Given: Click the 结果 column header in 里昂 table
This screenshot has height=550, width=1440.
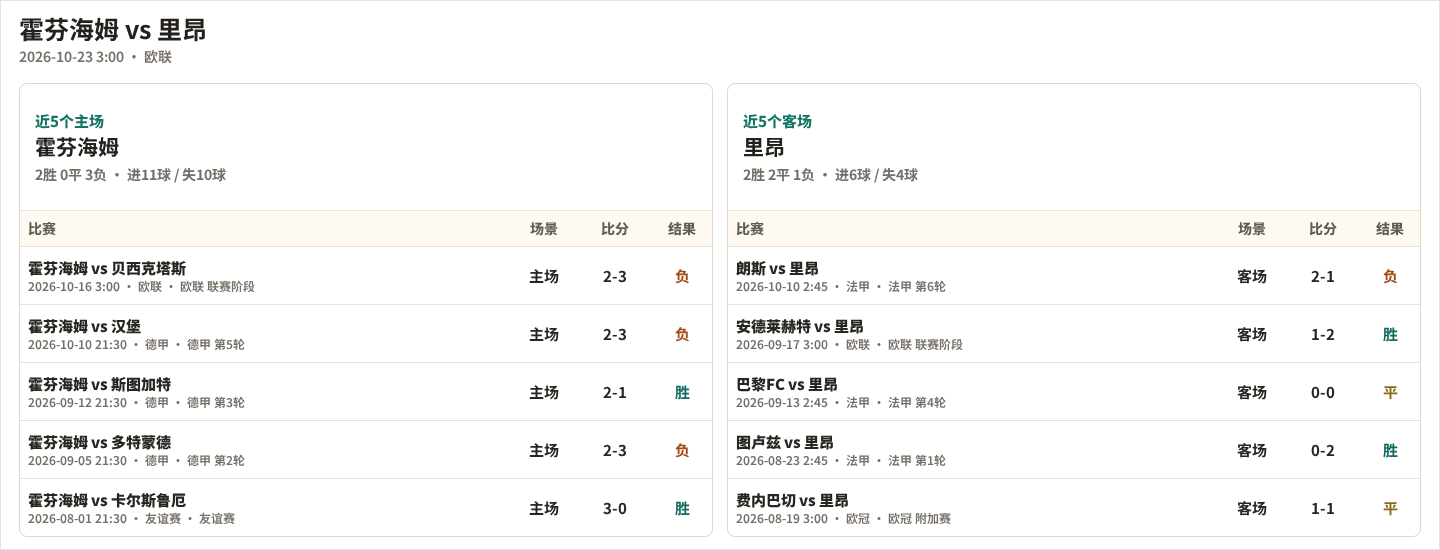Looking at the screenshot, I should click(1390, 229).
